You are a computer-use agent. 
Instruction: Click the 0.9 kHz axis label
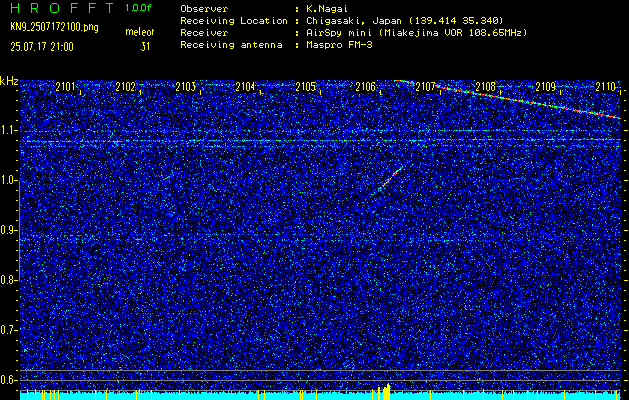click(x=8, y=230)
